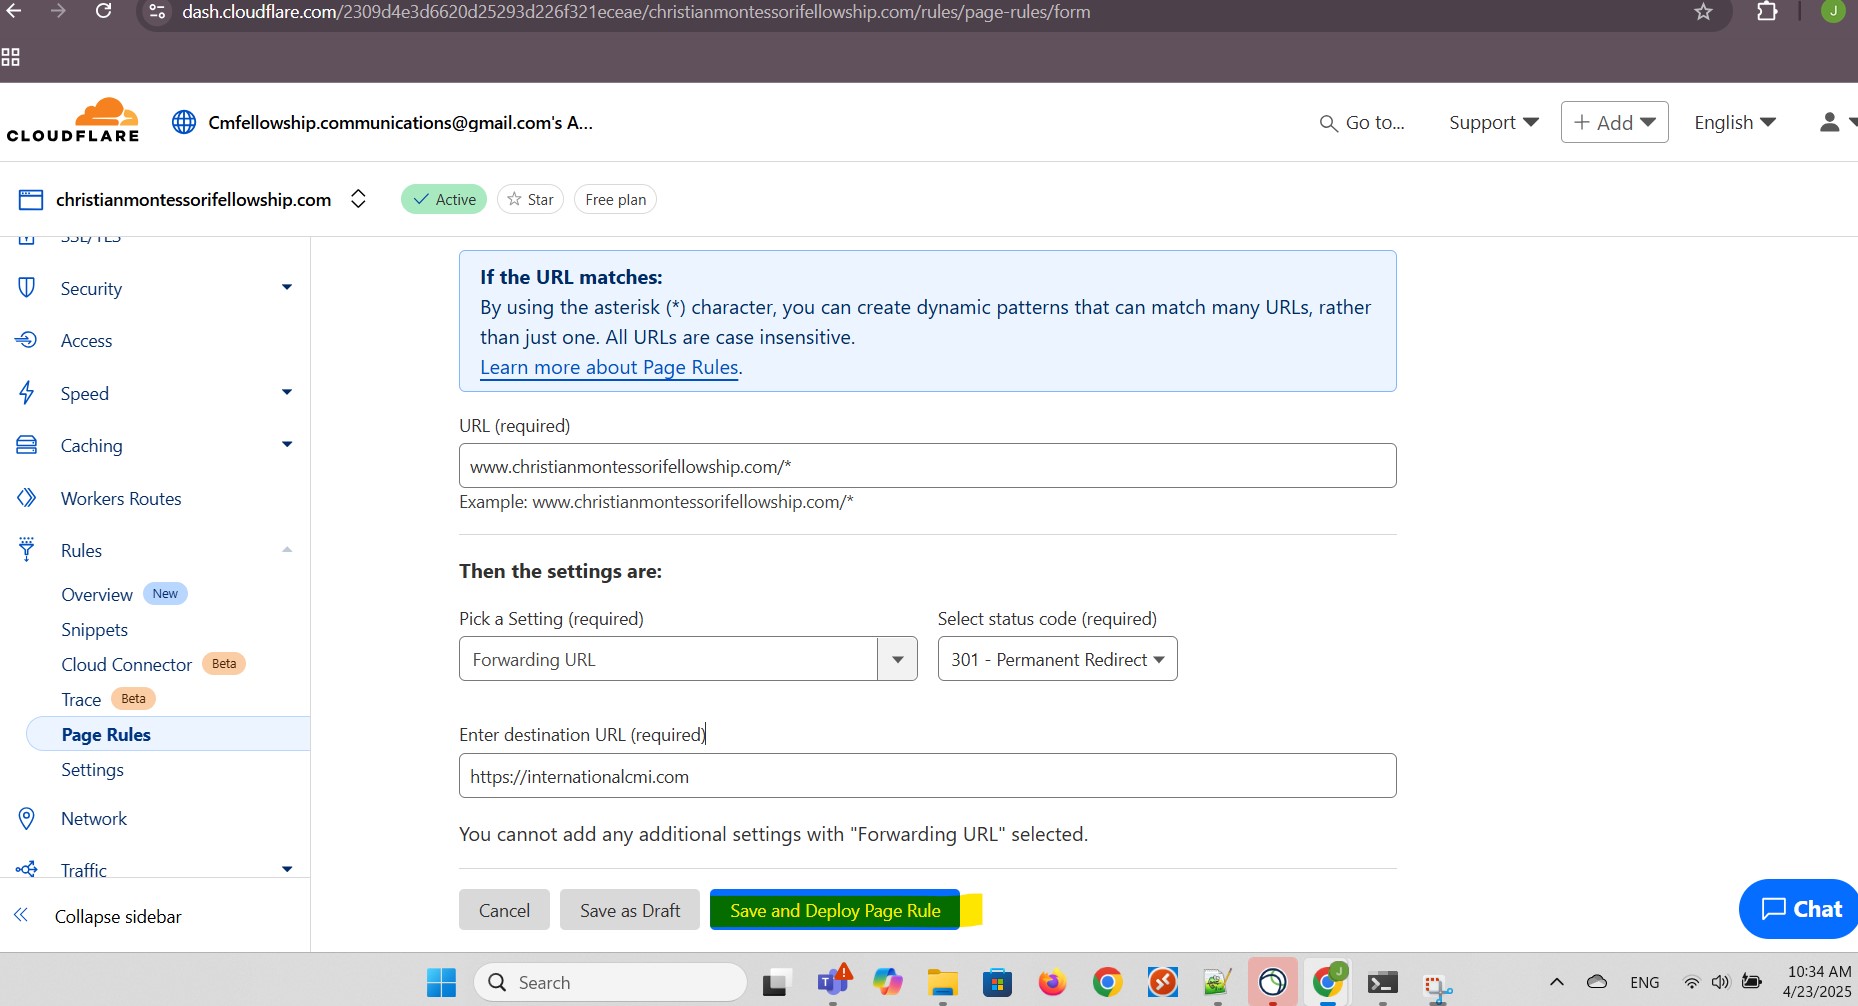The image size is (1858, 1006).
Task: Open domain switcher chevrons
Action: tap(358, 199)
